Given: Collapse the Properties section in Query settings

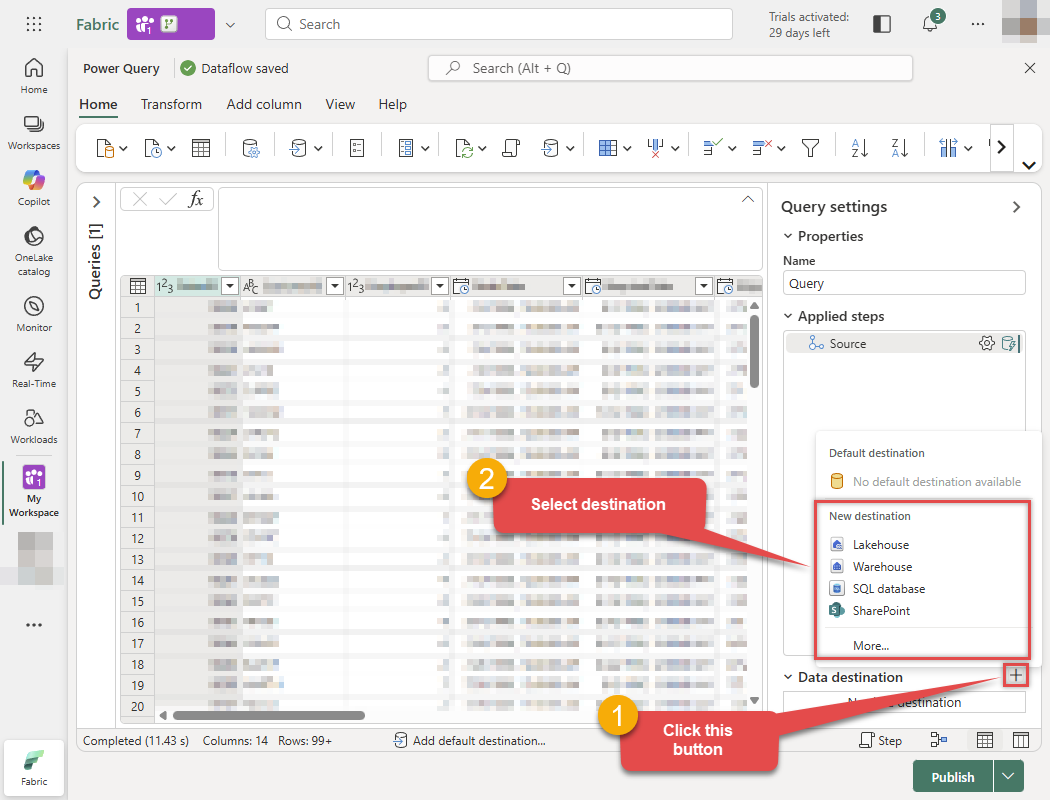Looking at the screenshot, I should [790, 236].
